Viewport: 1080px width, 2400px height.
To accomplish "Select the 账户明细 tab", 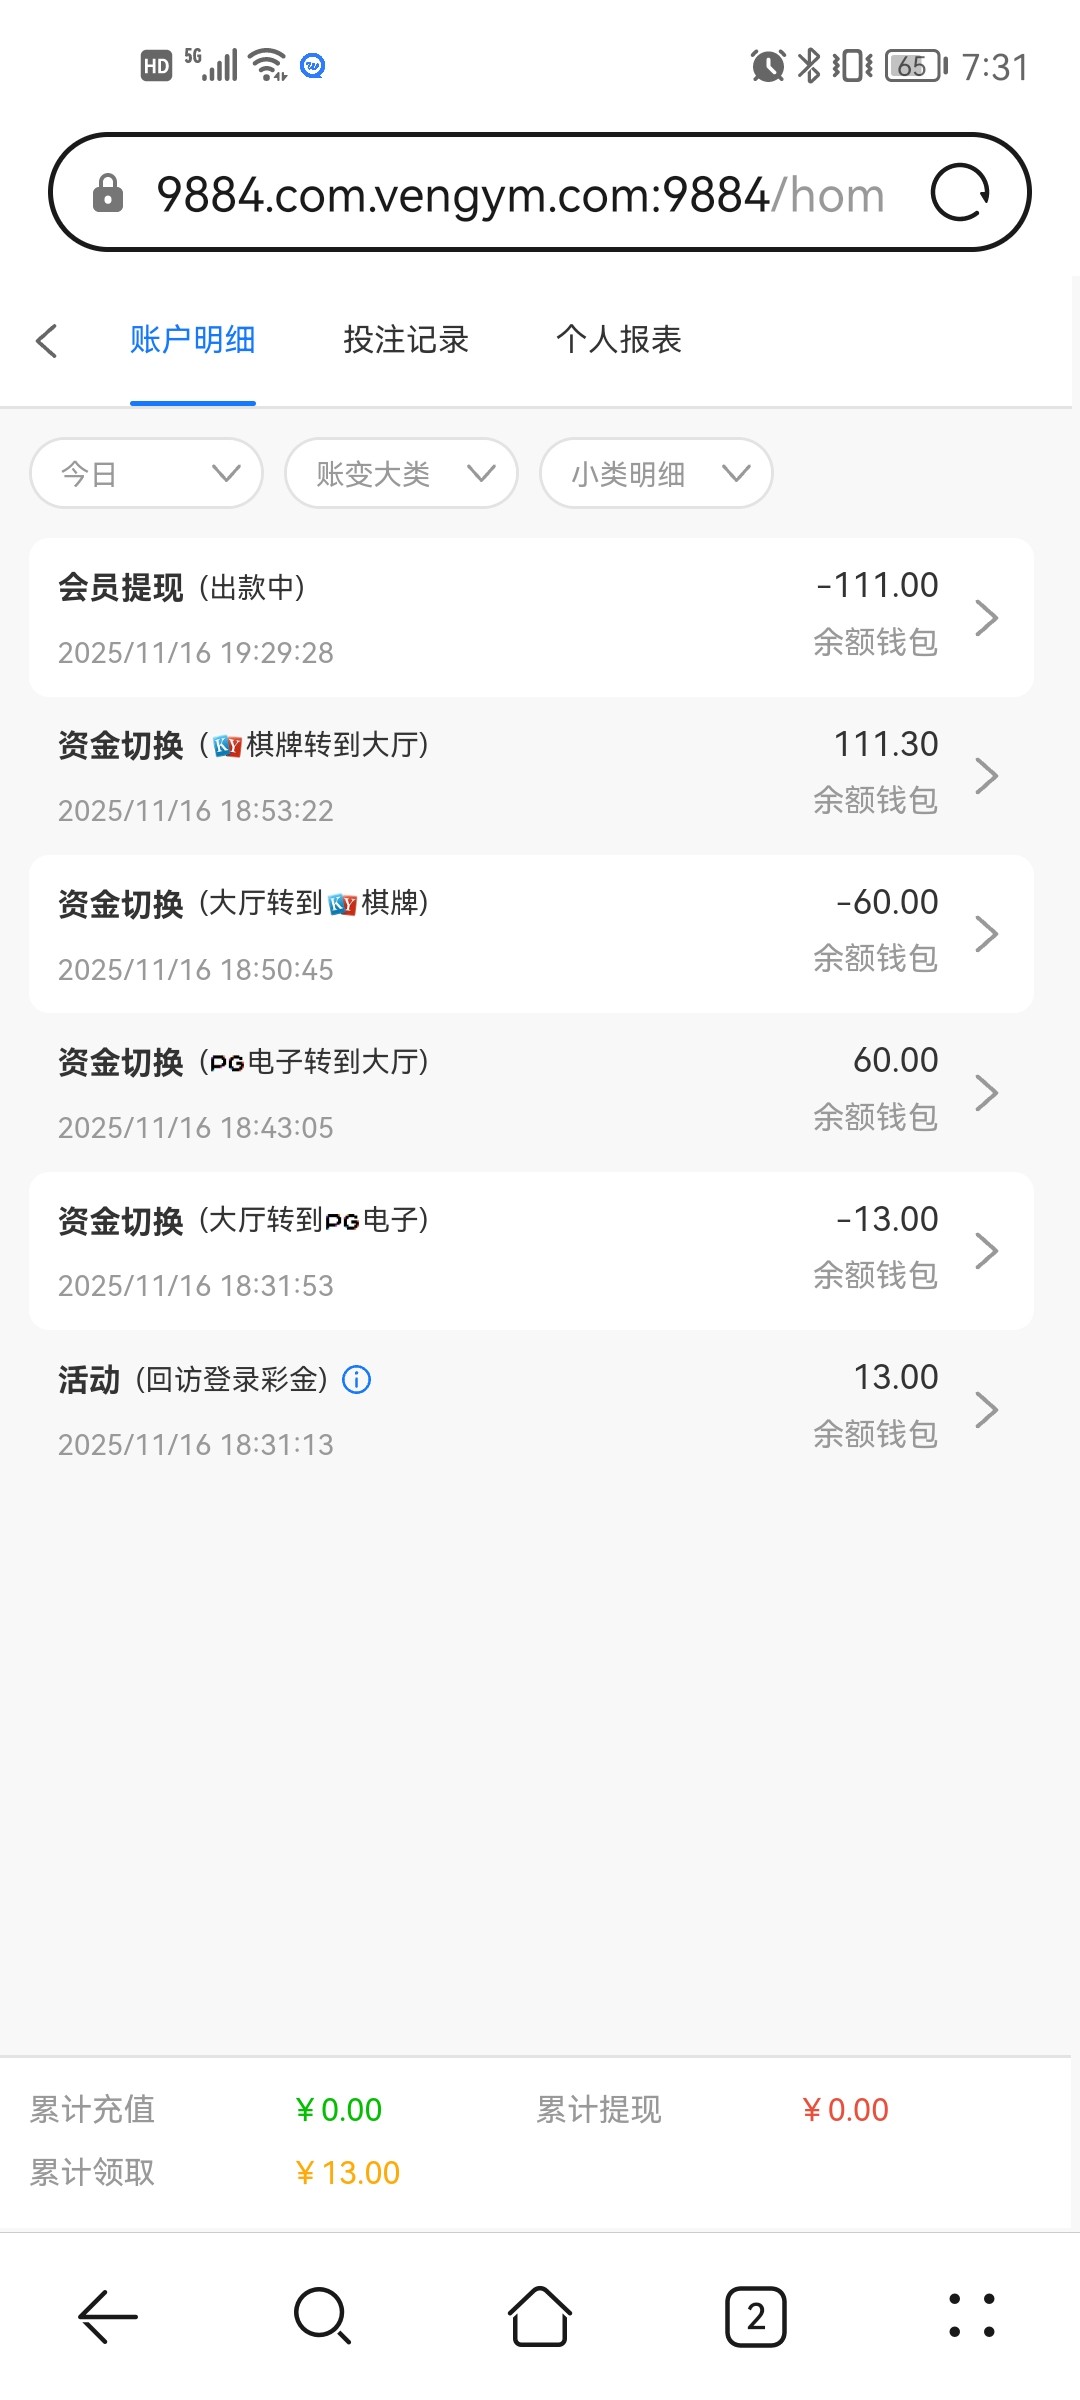I will pyautogui.click(x=192, y=340).
